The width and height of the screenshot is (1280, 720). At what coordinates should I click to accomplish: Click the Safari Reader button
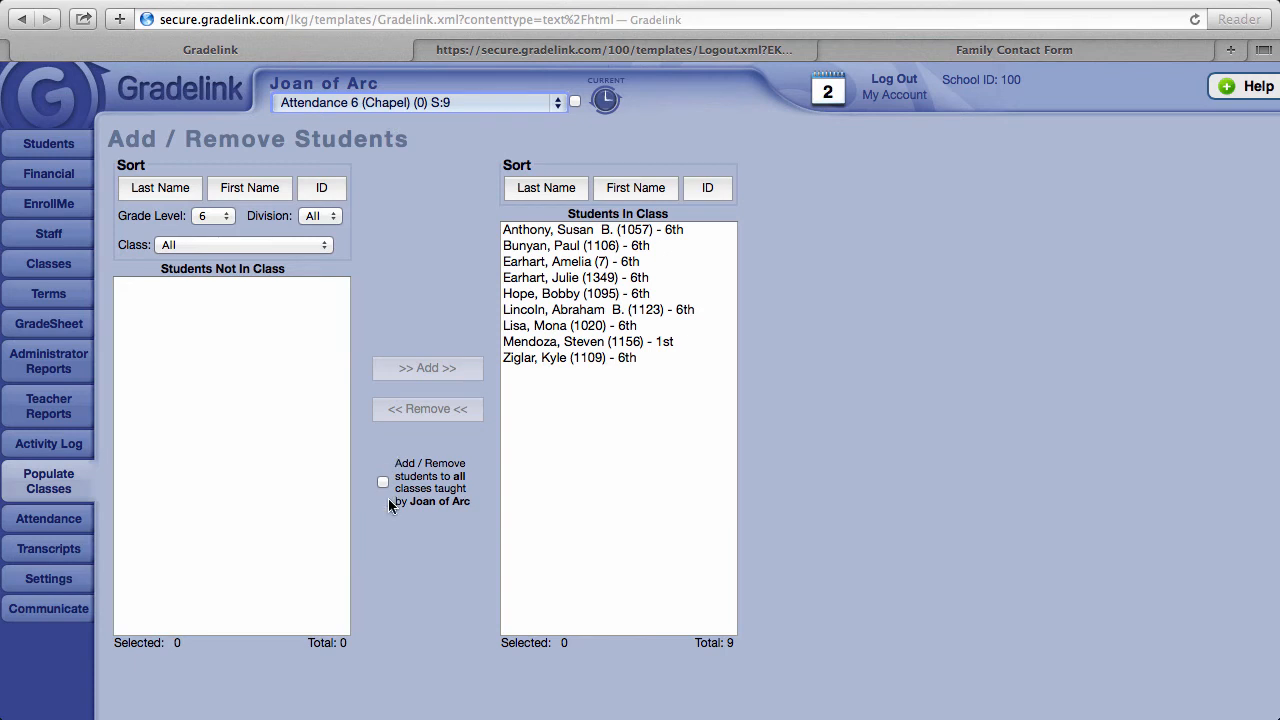click(x=1239, y=19)
